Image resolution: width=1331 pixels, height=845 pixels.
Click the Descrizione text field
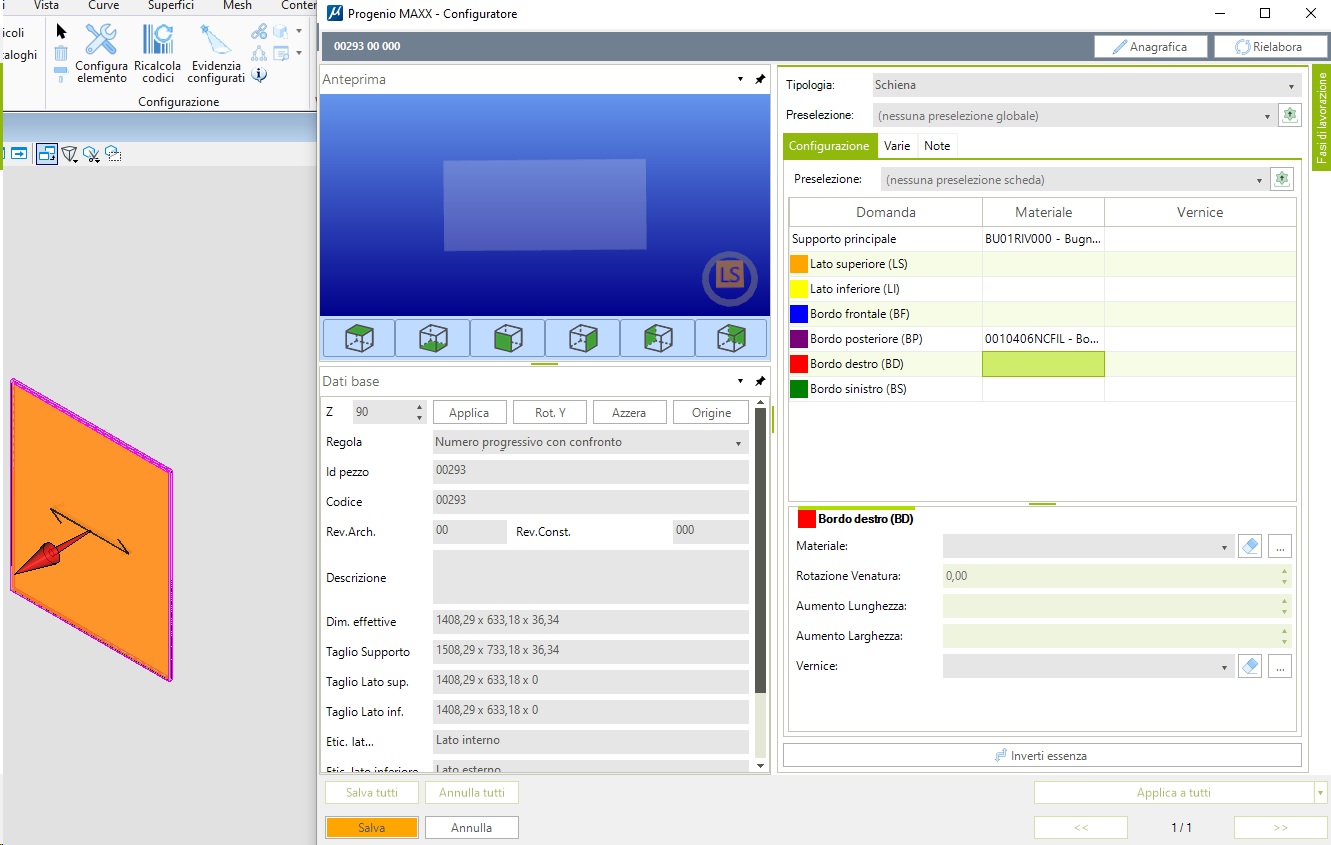[591, 577]
